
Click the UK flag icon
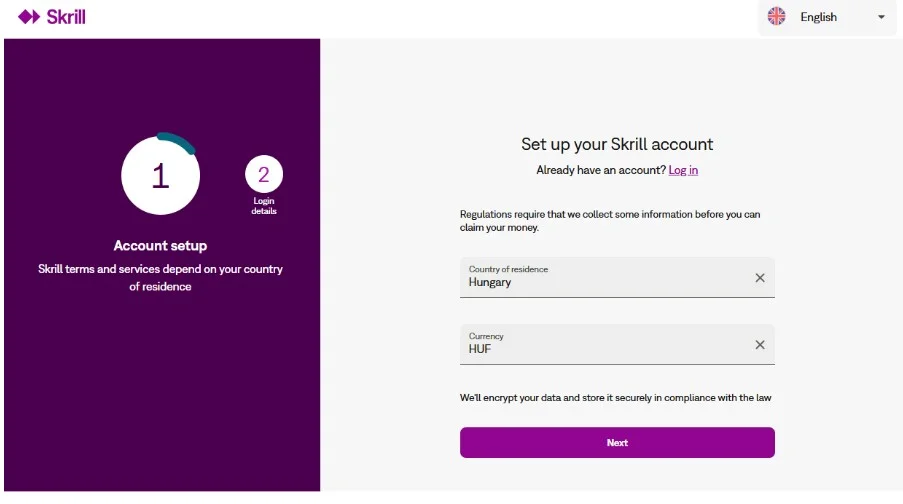776,17
